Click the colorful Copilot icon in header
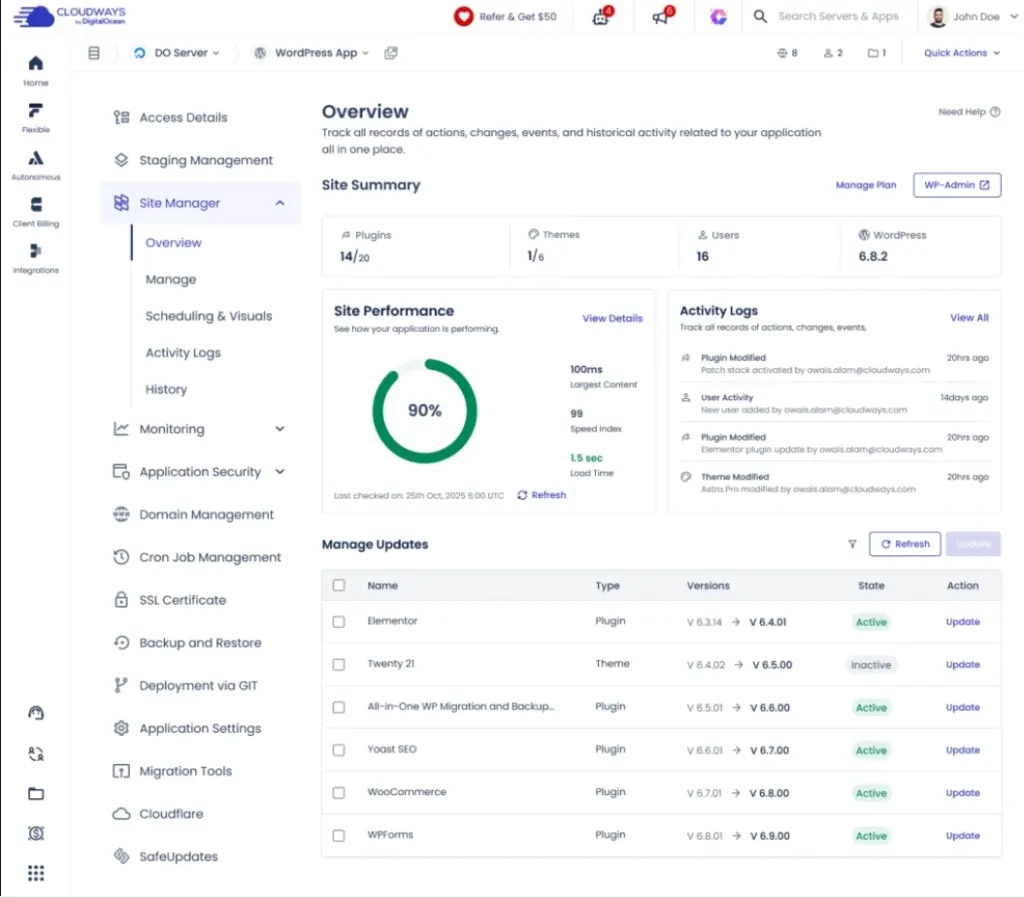The height and width of the screenshot is (898, 1024). [x=718, y=16]
